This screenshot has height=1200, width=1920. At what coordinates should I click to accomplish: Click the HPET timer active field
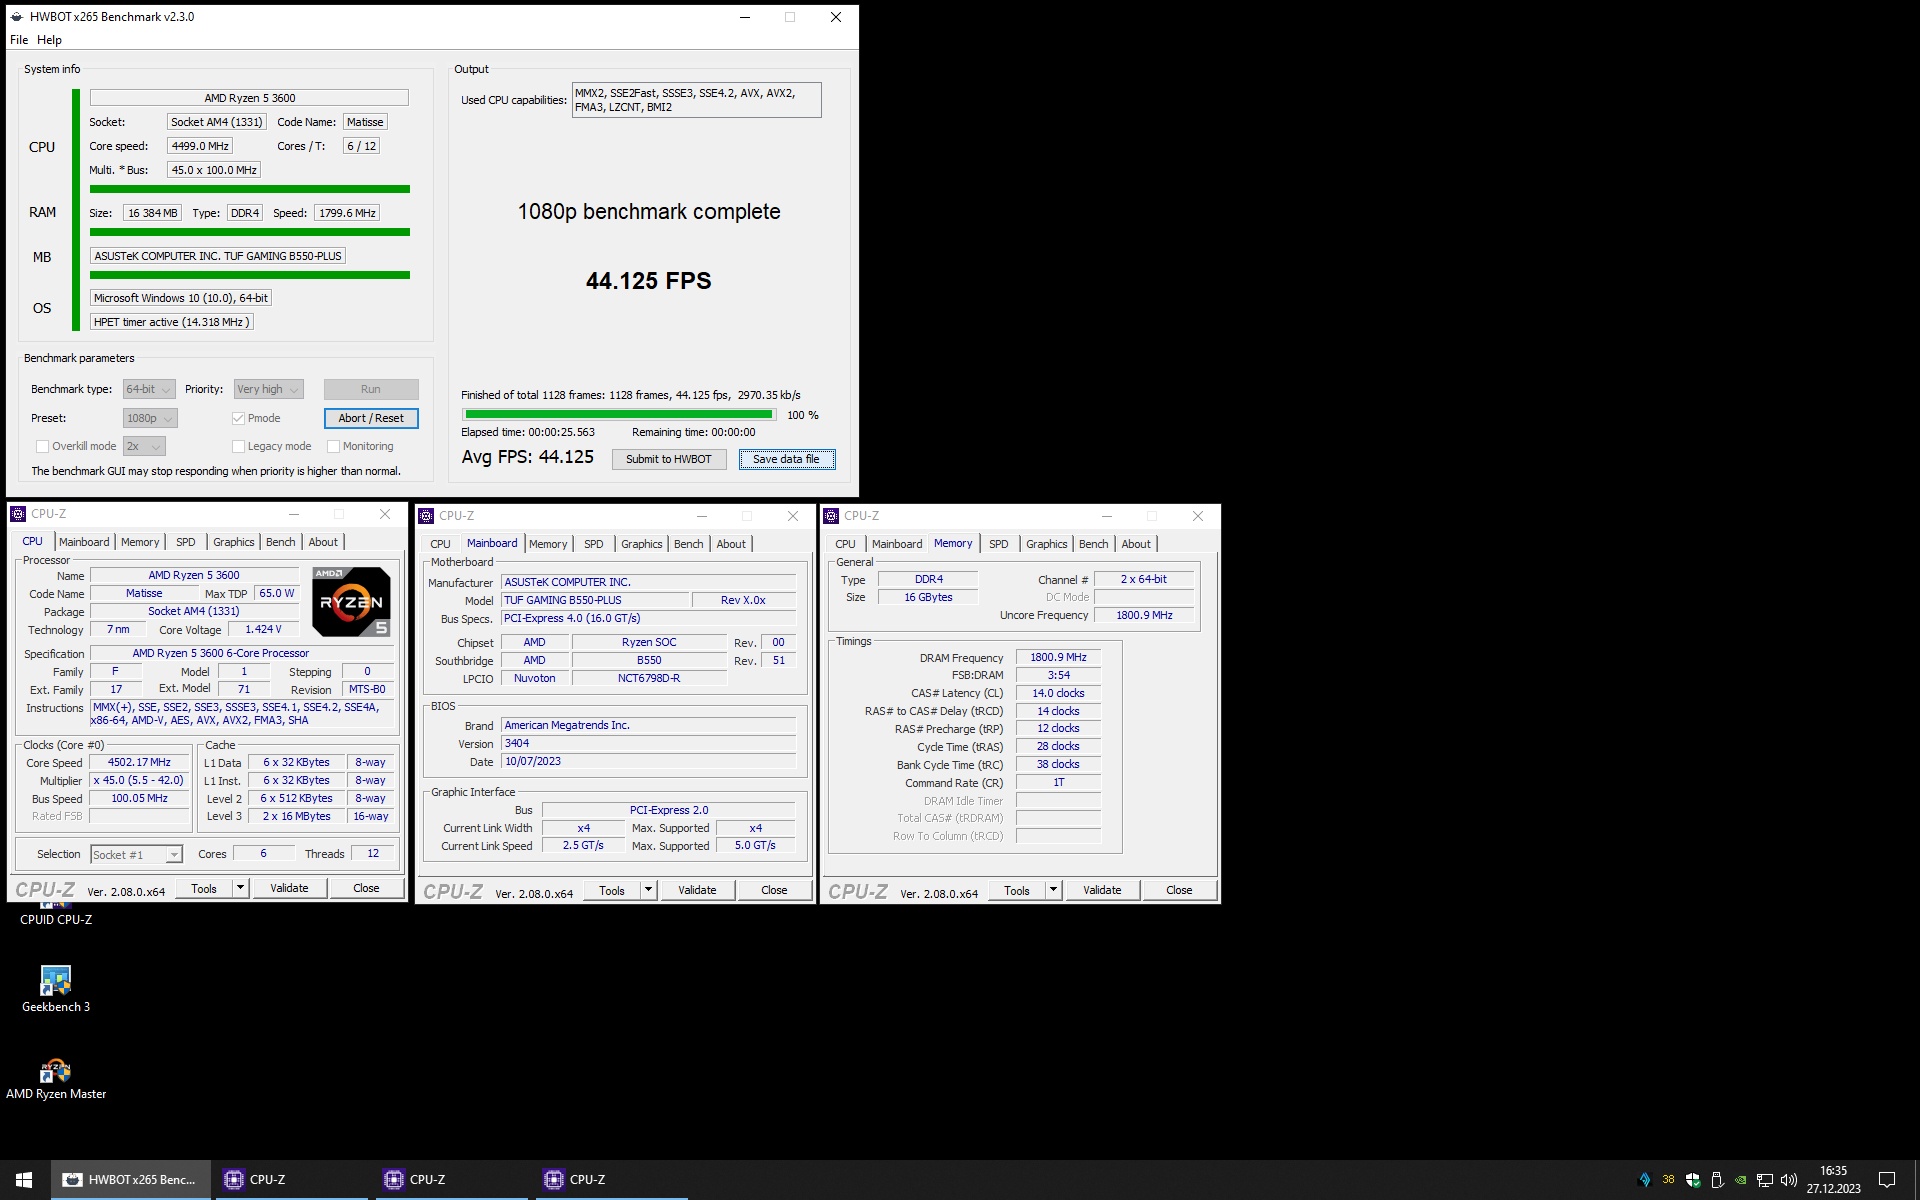(171, 322)
